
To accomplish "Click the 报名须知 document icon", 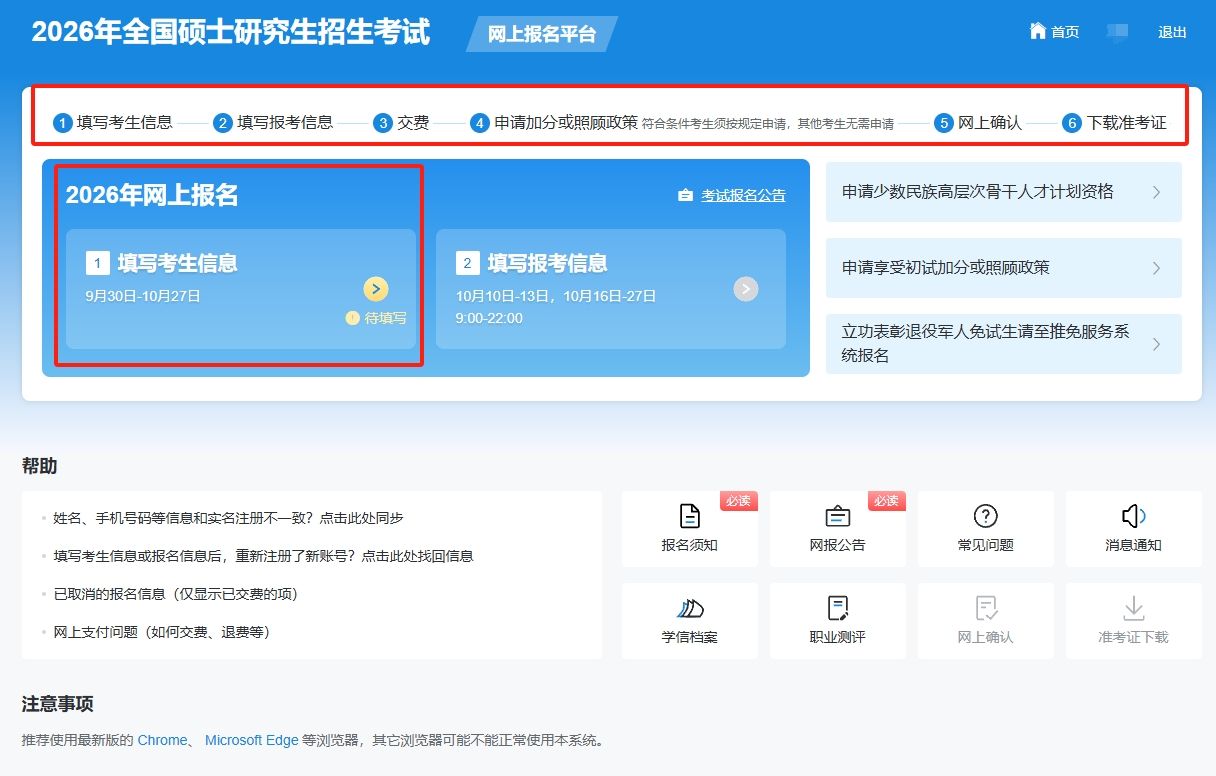I will 689,516.
